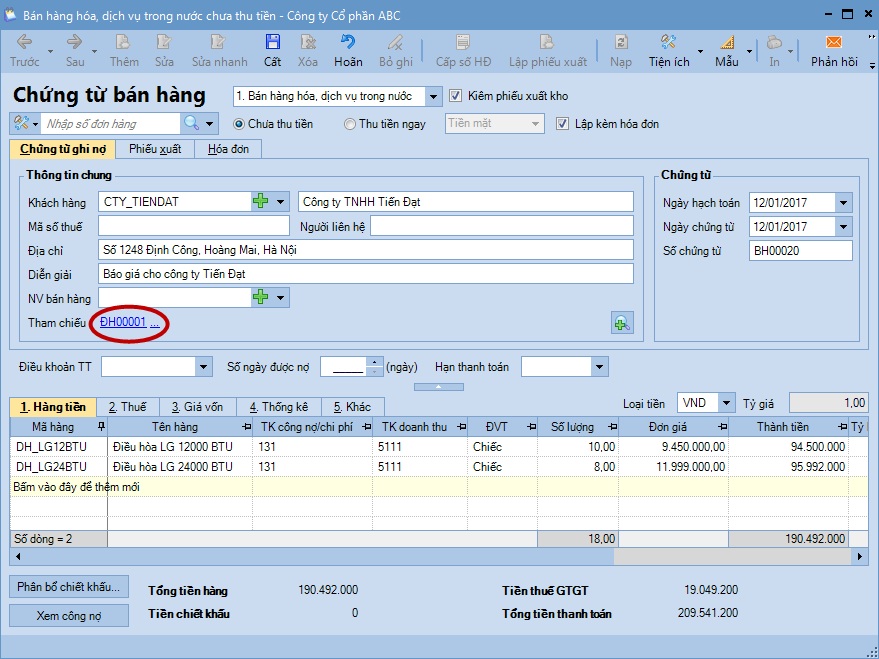Click the Sửa nhanh quick-edit icon
Viewport: 879px width, 659px height.
pyautogui.click(x=219, y=43)
